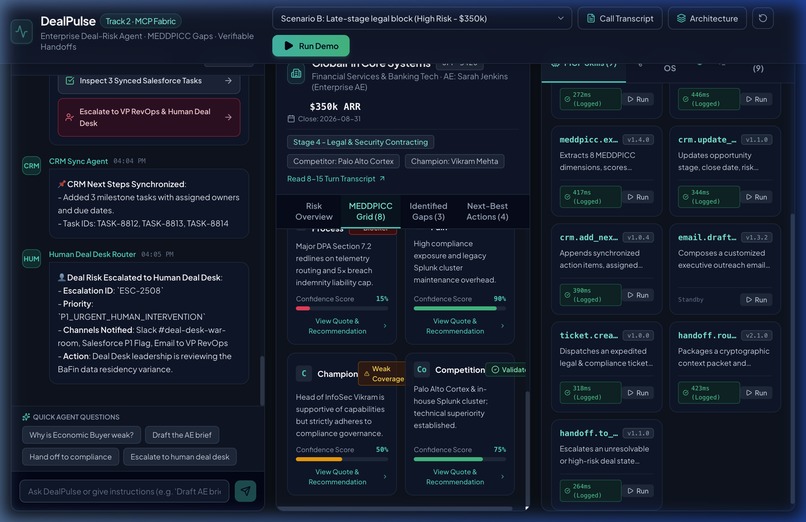
Task: Open the Architecture view
Action: pyautogui.click(x=707, y=18)
